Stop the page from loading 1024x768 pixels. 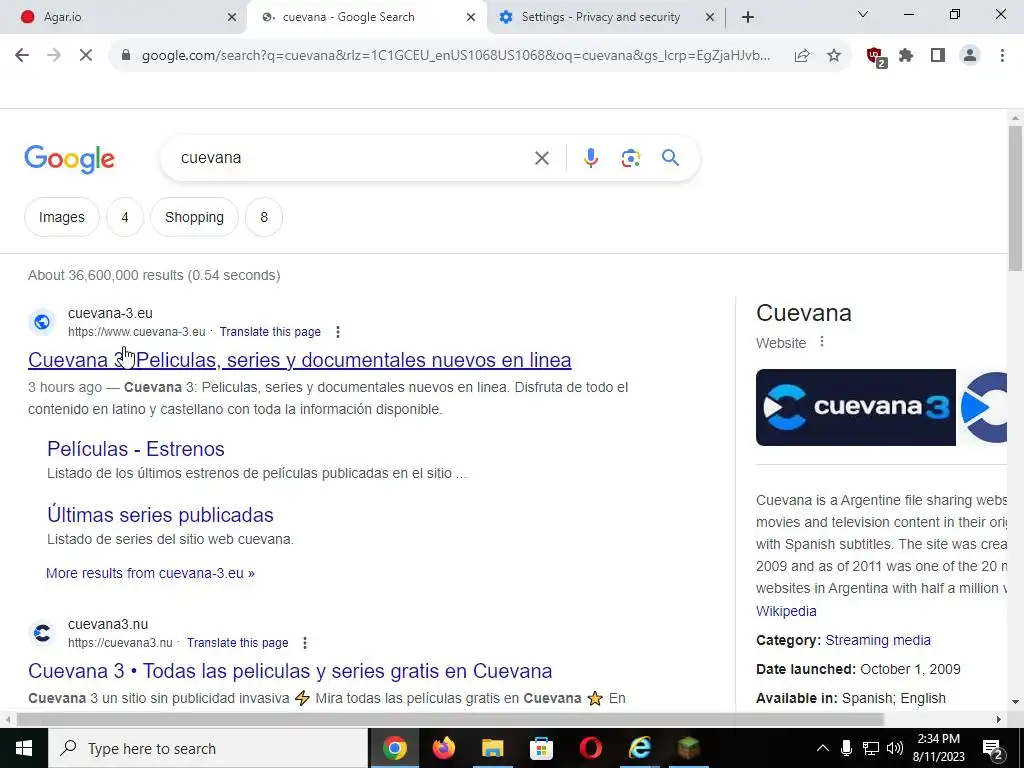click(x=86, y=56)
